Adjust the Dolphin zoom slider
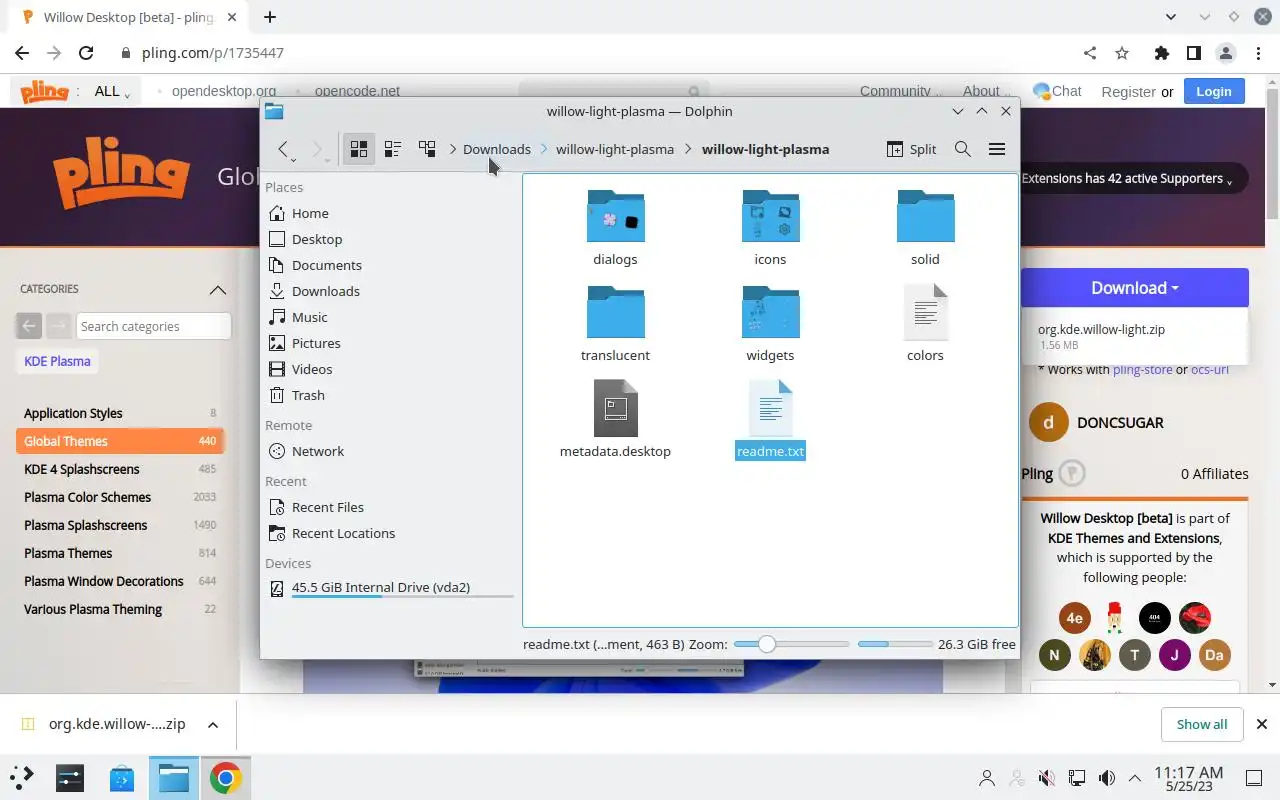The width and height of the screenshot is (1280, 800). click(x=791, y=644)
